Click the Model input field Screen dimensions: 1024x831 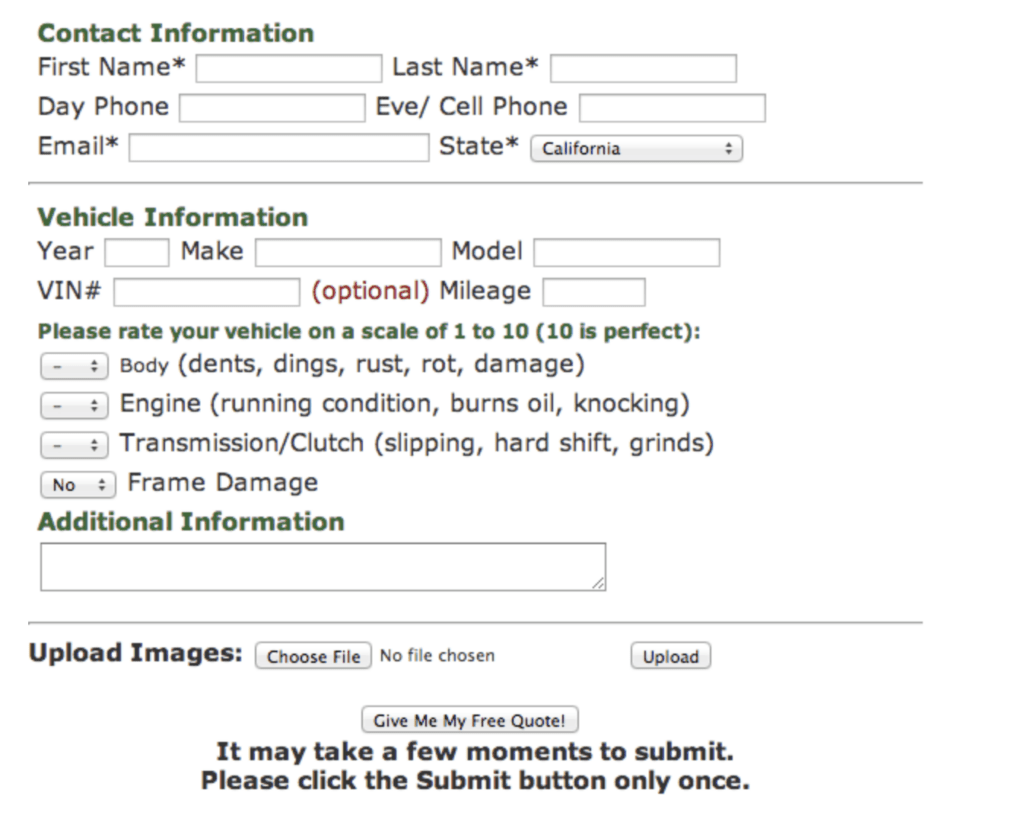626,252
